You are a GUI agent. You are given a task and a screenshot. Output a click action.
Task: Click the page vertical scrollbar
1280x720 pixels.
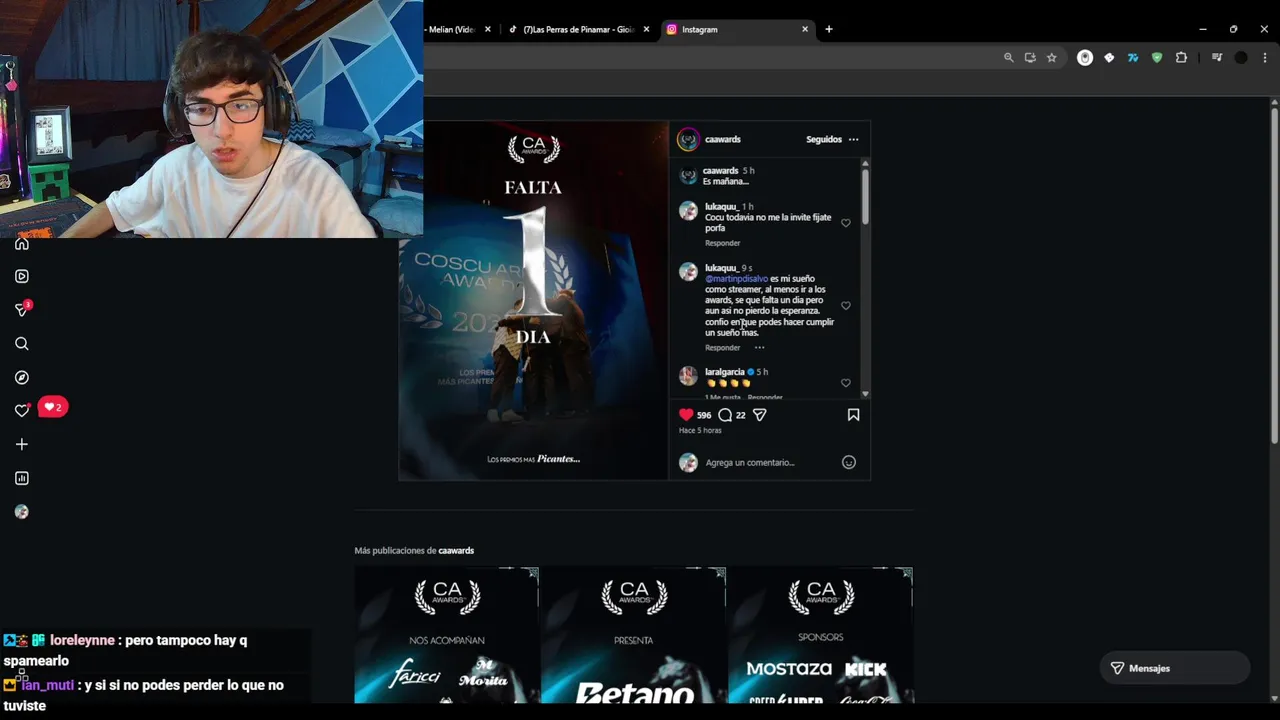click(x=1274, y=275)
